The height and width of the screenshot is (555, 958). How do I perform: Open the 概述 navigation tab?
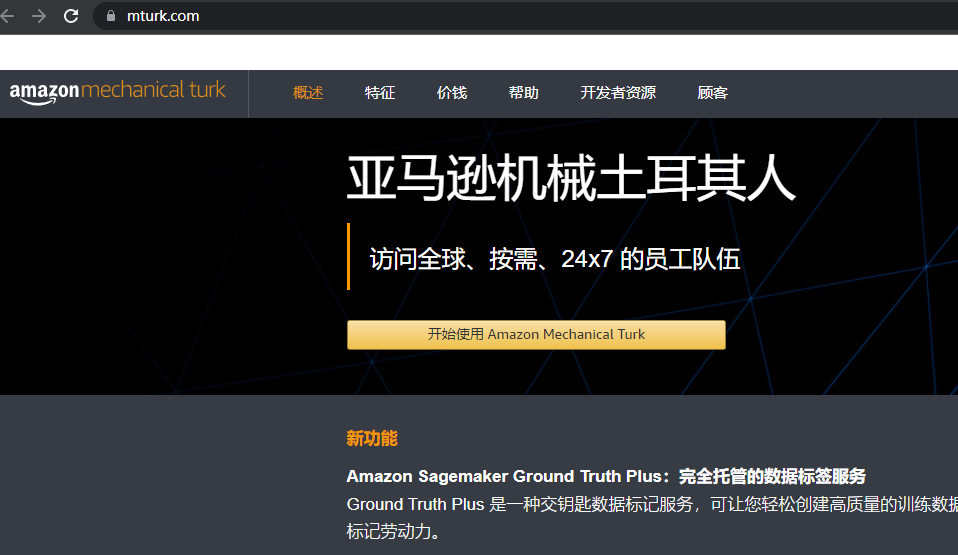tap(308, 93)
